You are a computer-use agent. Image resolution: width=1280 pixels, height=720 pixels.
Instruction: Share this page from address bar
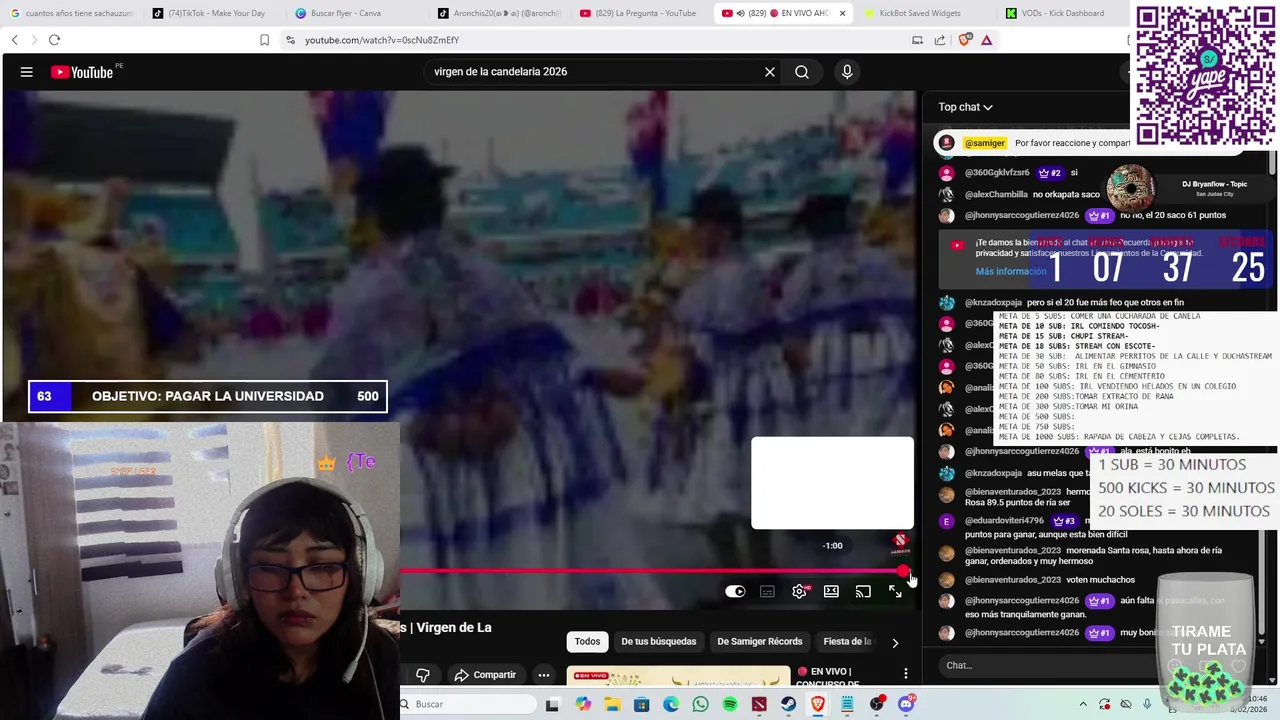[x=940, y=40]
